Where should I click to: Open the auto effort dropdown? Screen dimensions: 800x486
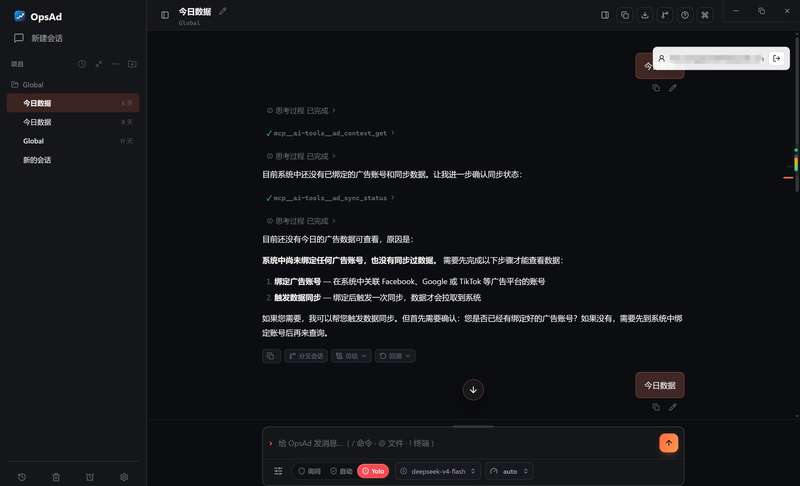coord(509,471)
